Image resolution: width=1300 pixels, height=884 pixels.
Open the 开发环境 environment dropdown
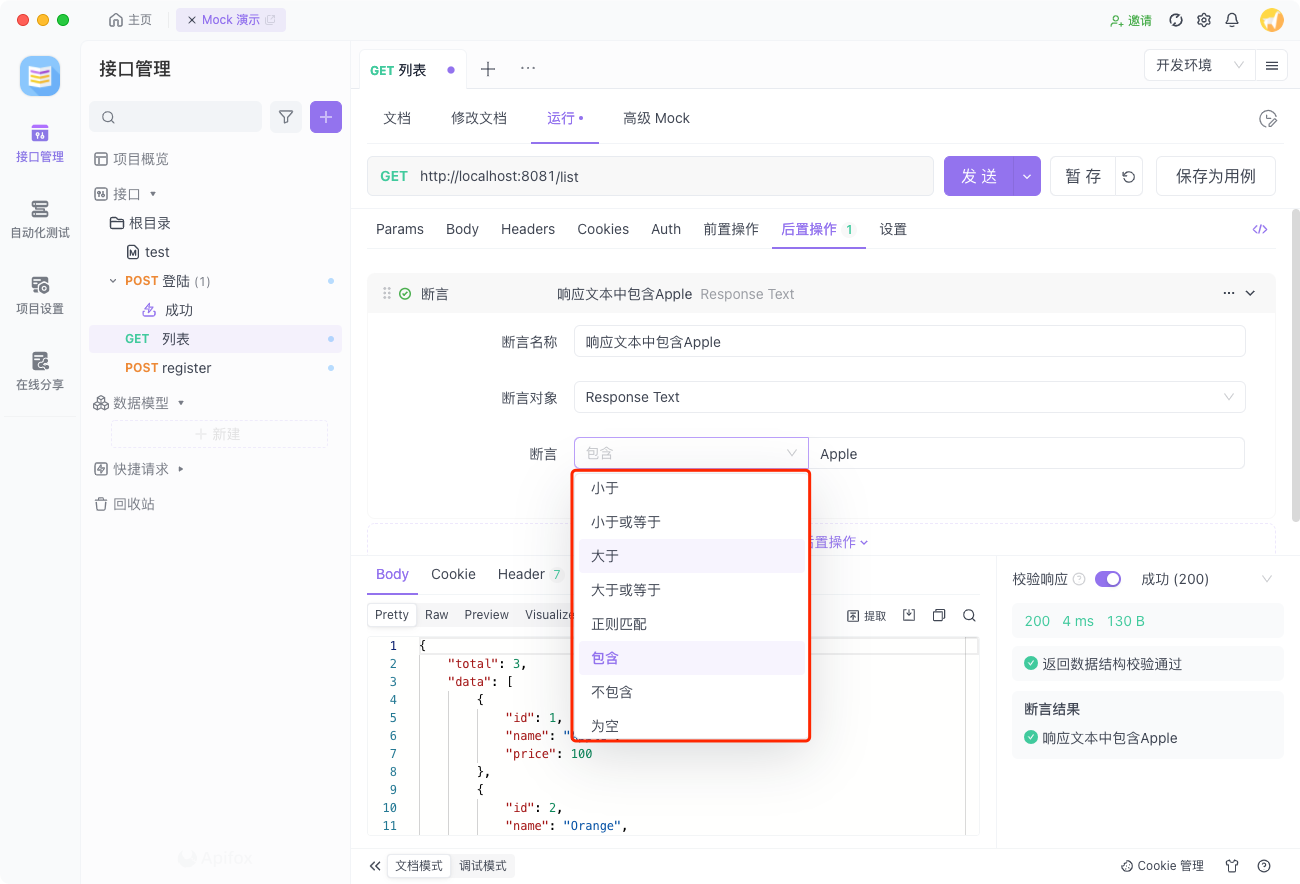pos(1200,65)
